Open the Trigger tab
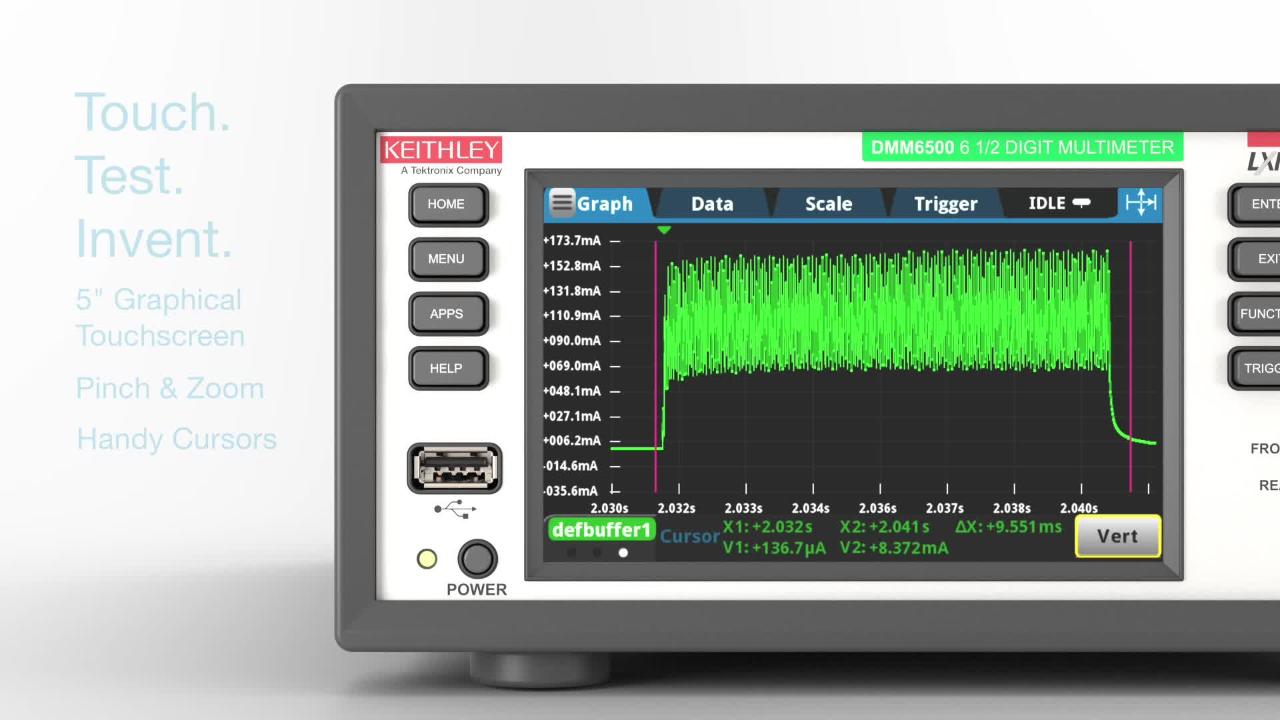Viewport: 1280px width, 720px height. pos(944,203)
